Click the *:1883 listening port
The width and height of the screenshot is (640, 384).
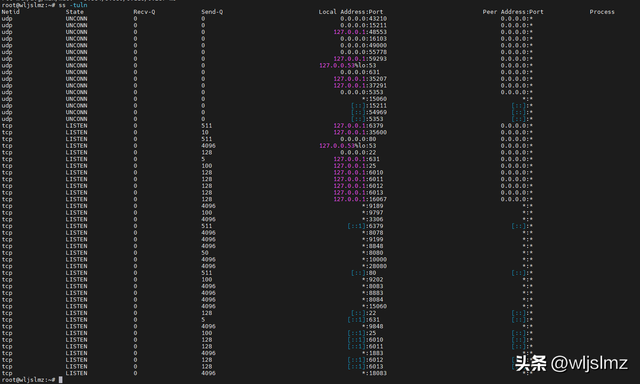pos(373,353)
